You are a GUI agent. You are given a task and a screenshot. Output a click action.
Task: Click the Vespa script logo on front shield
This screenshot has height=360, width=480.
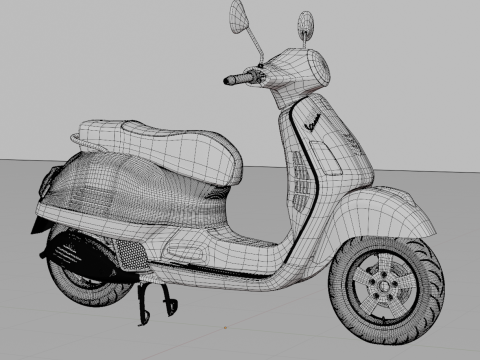[x=314, y=122]
